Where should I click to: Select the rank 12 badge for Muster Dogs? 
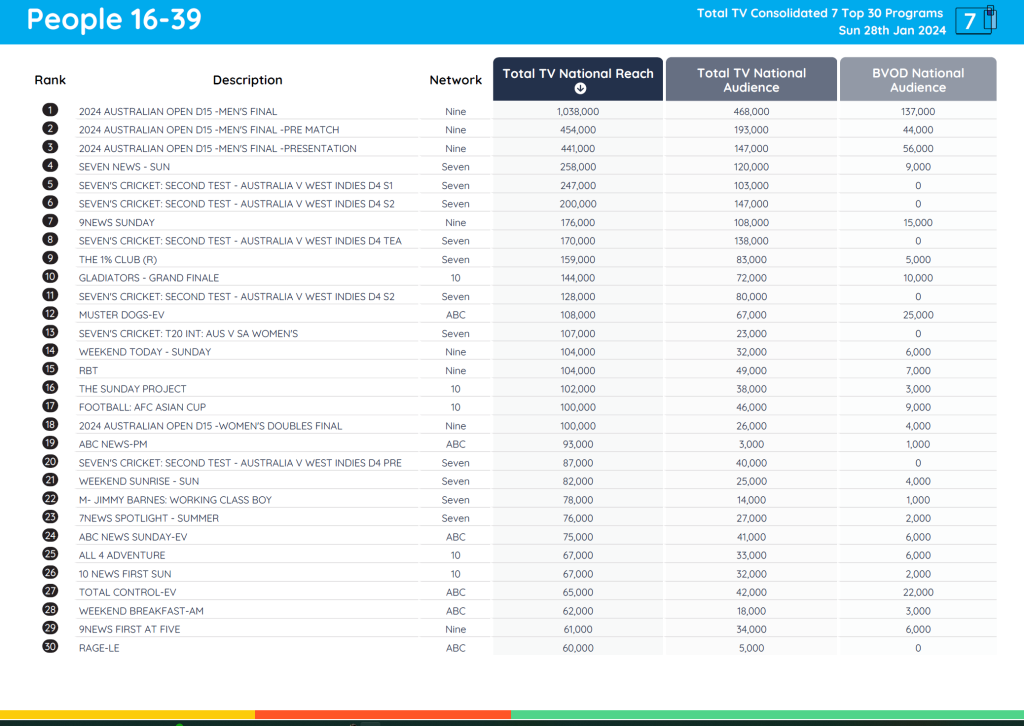(50, 314)
